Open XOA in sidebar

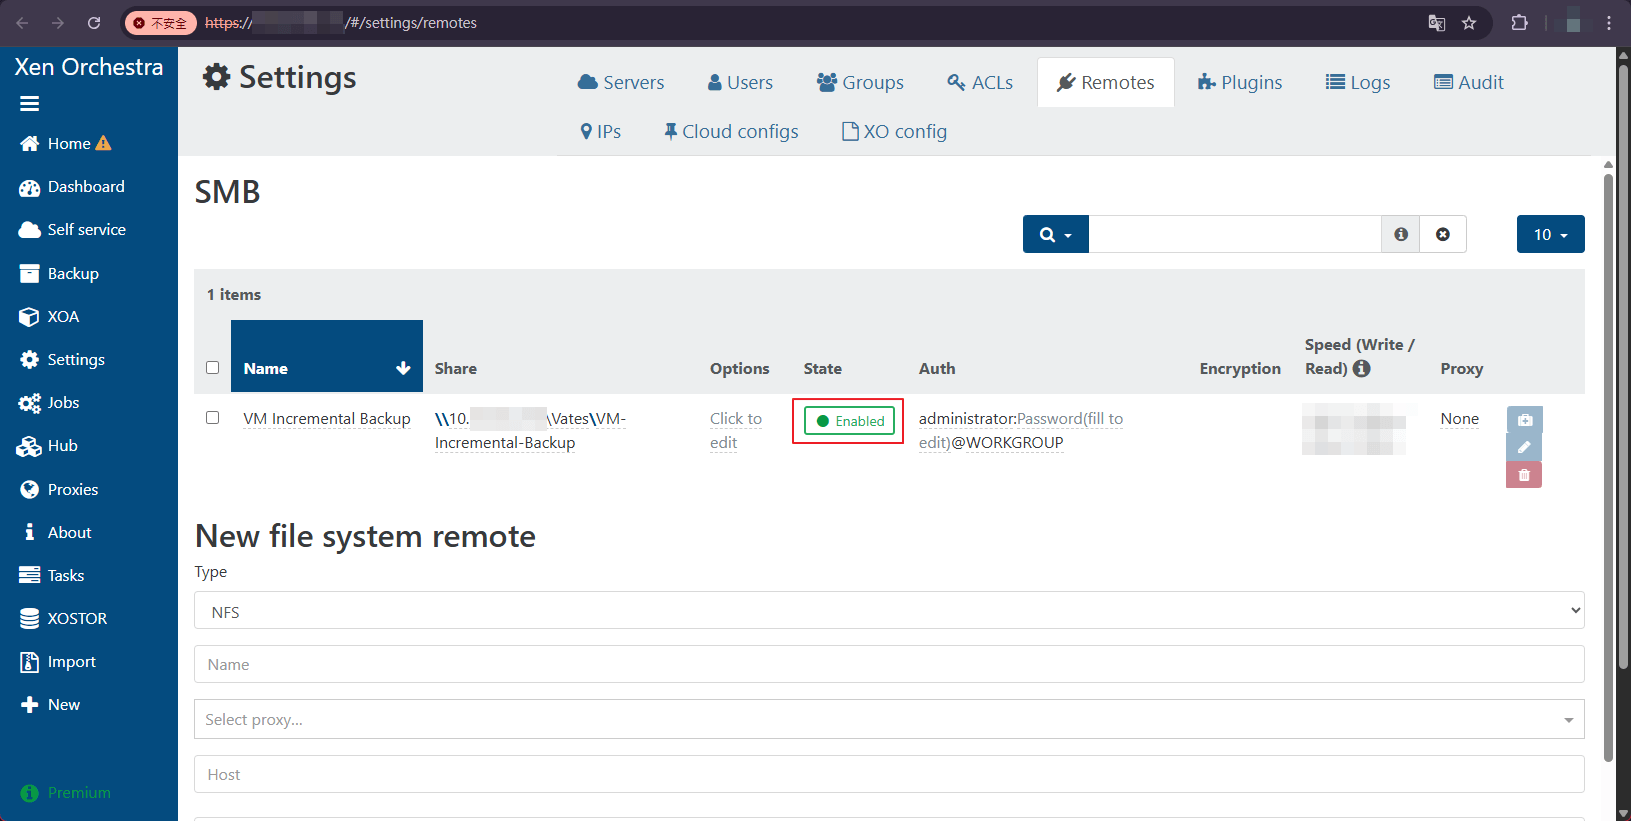pyautogui.click(x=49, y=317)
